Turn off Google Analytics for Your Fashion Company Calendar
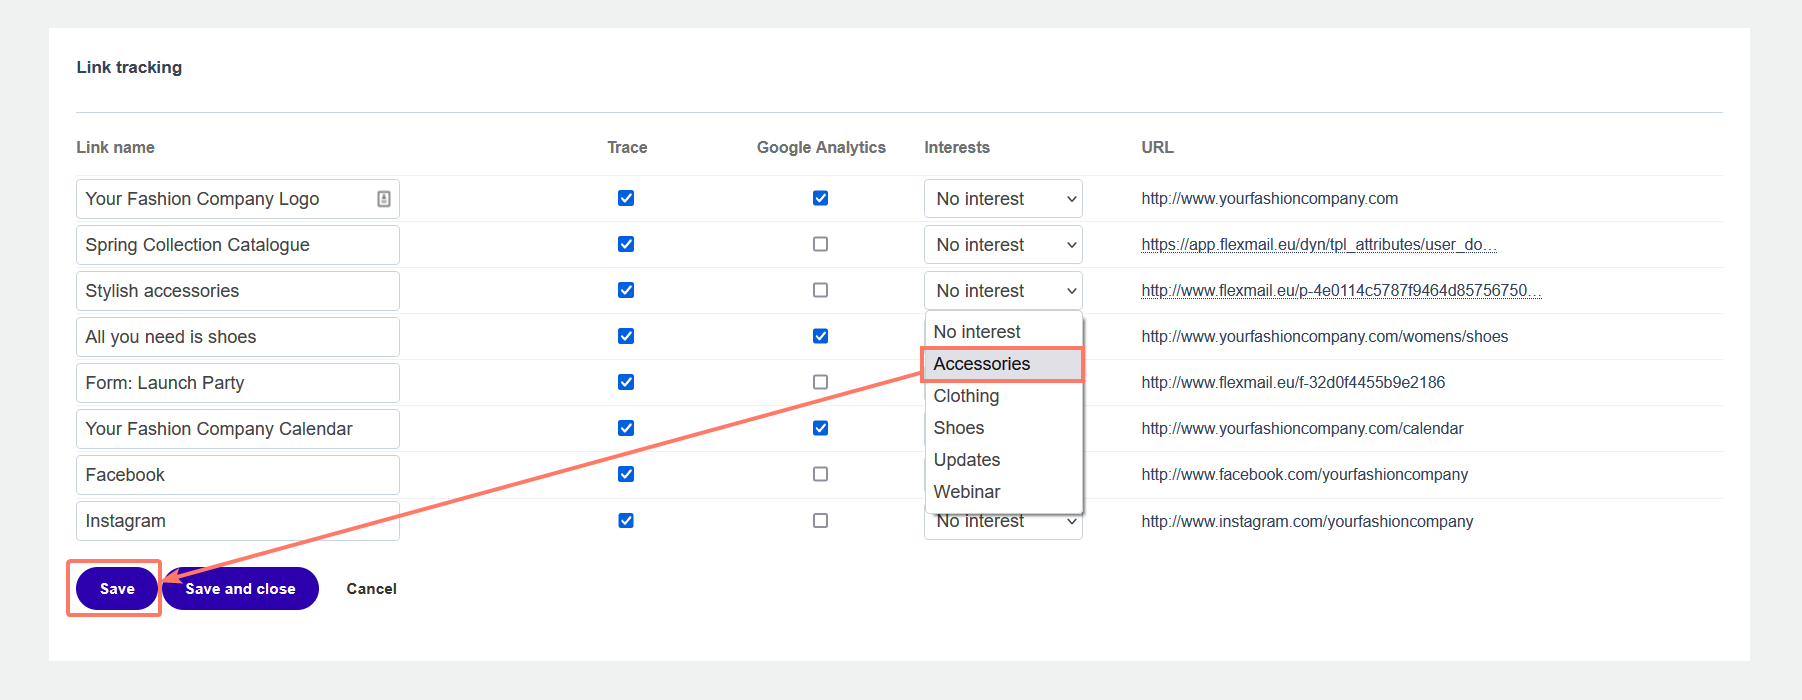The height and width of the screenshot is (700, 1802). (x=820, y=428)
